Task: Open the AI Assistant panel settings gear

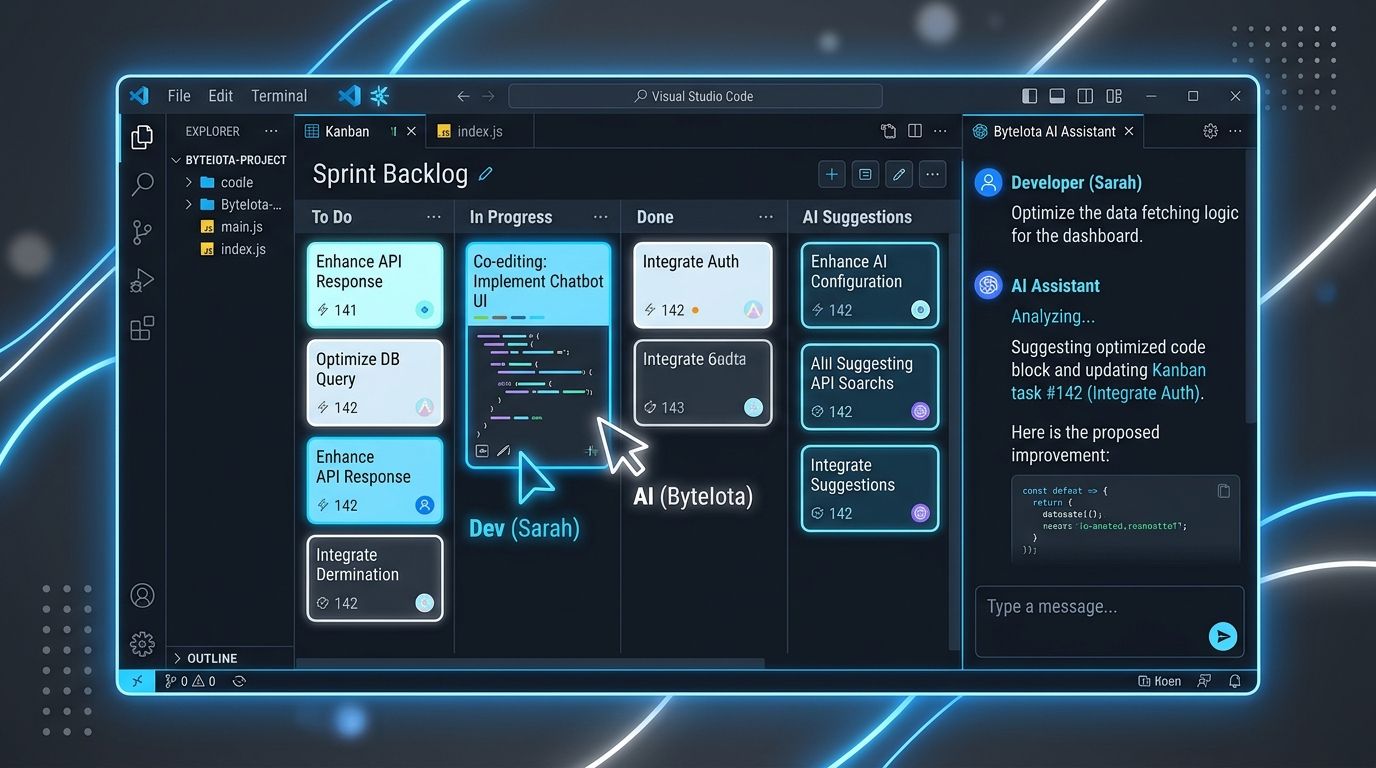Action: click(x=1210, y=131)
